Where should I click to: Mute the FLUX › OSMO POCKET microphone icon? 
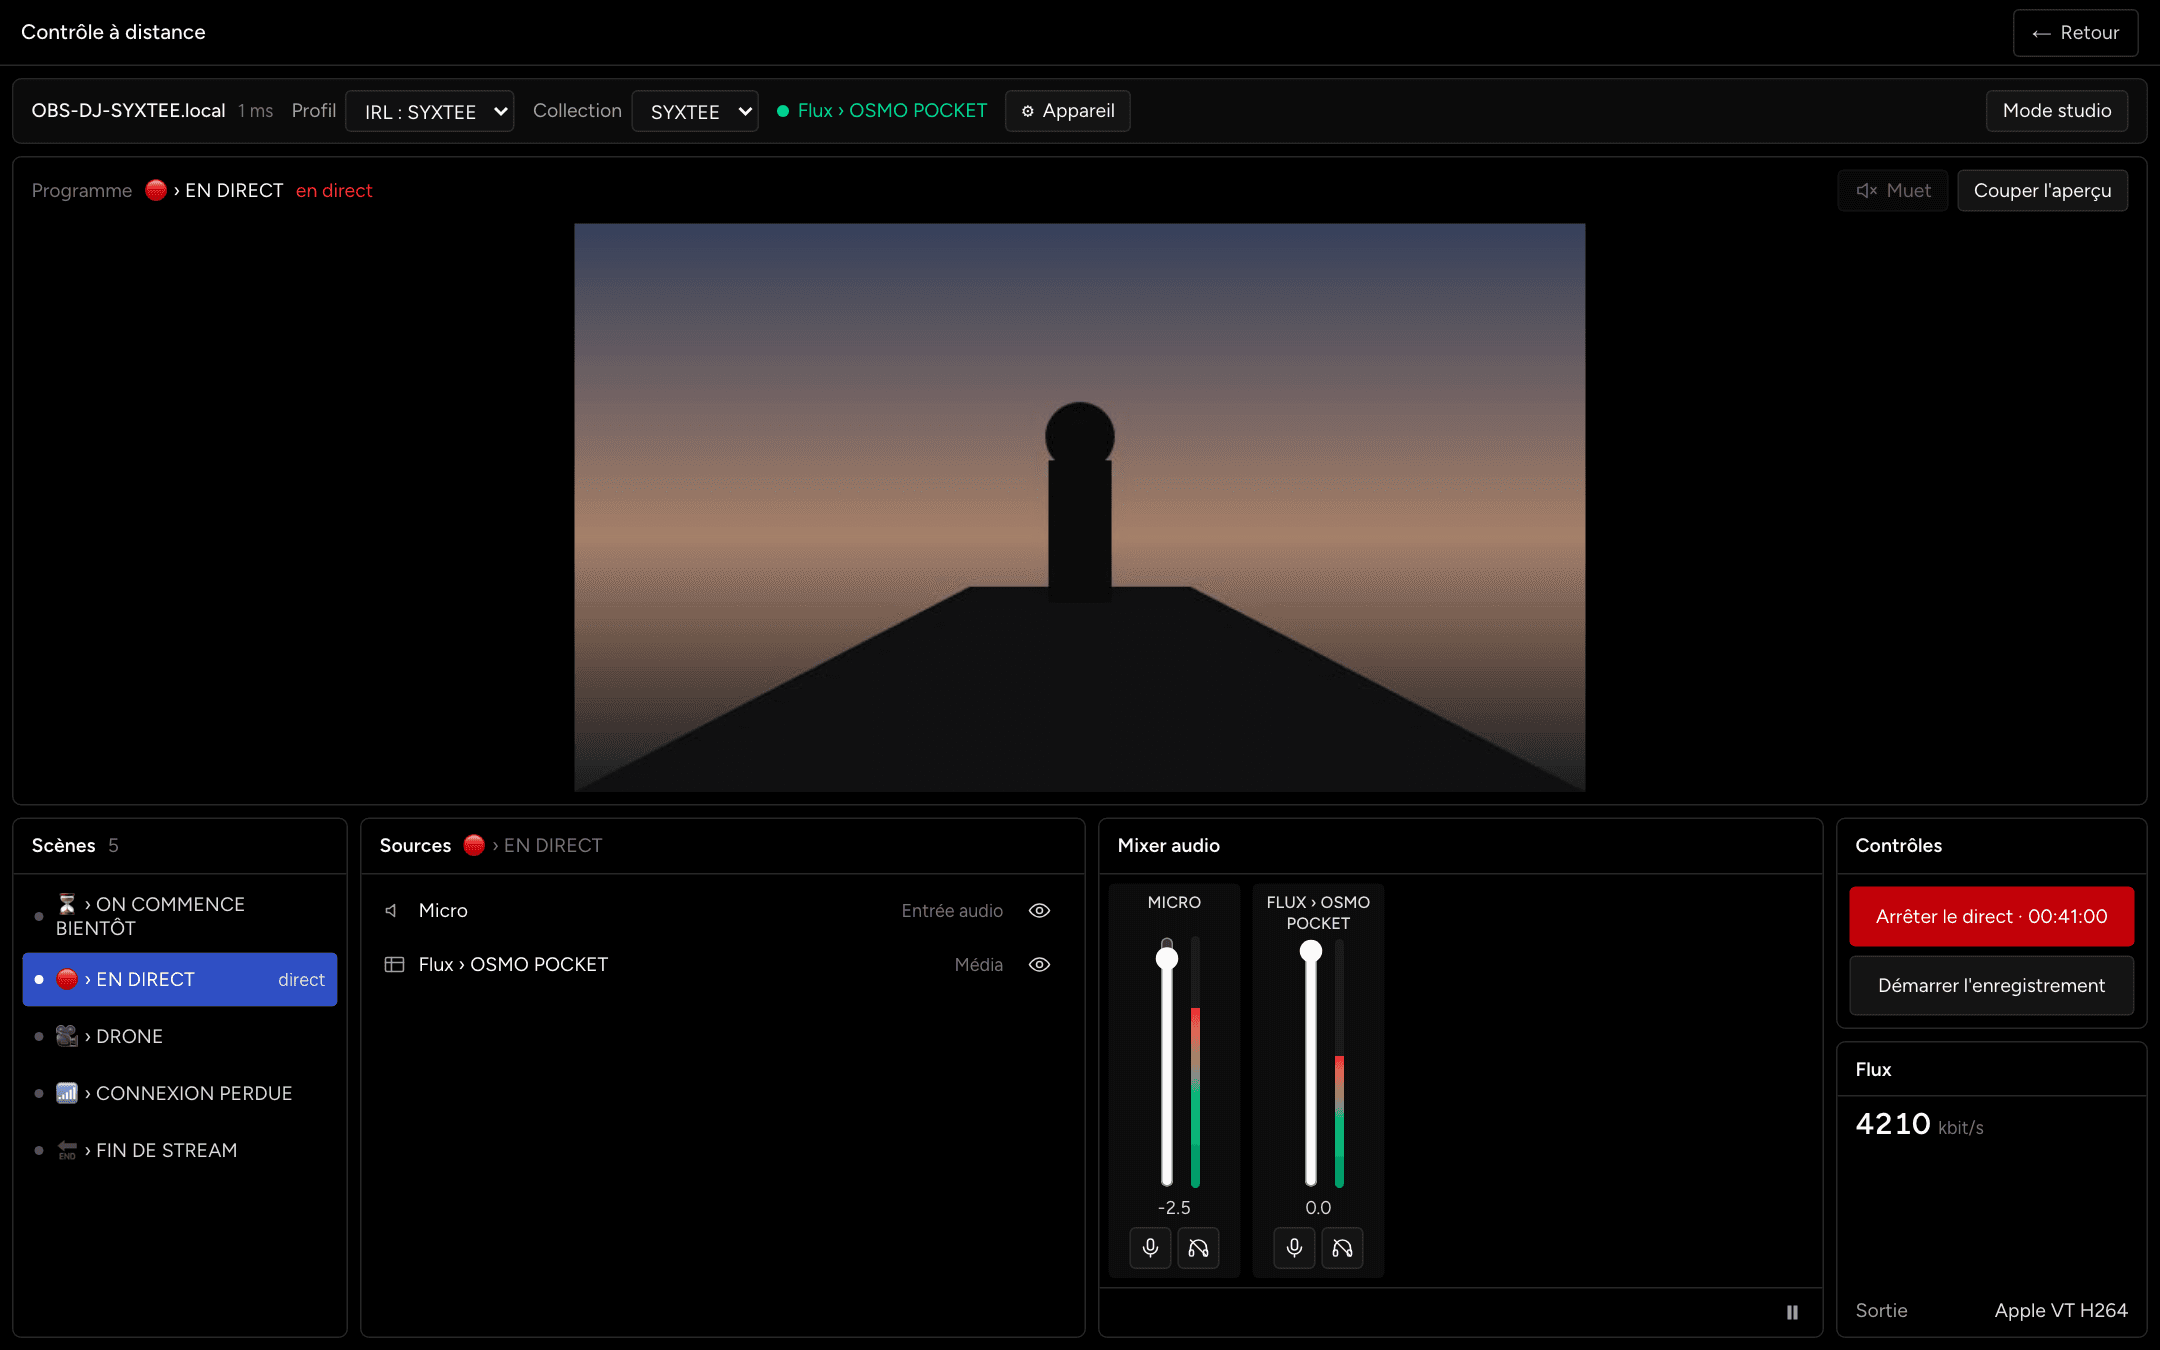tap(1294, 1247)
